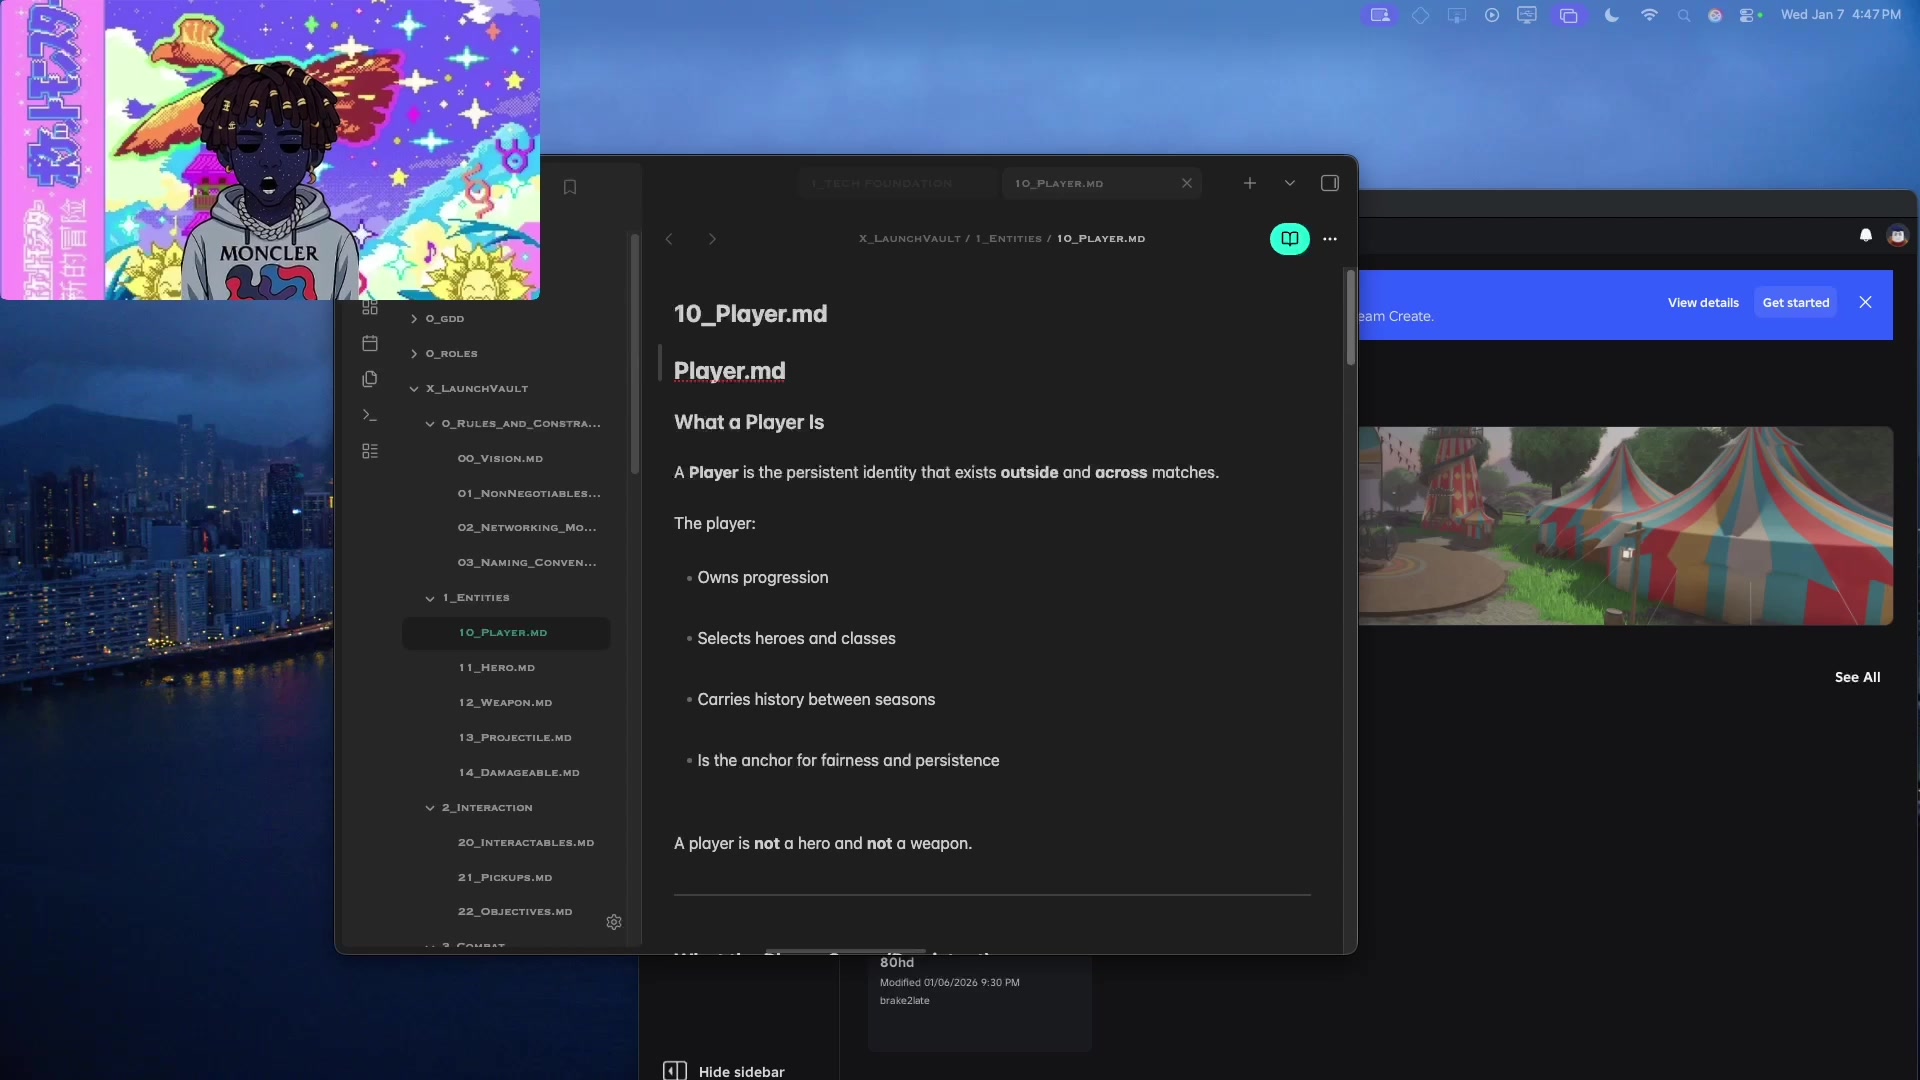Image resolution: width=1920 pixels, height=1080 pixels.
Task: Click the X_LaunchVault breadcrumb segment
Action: (909, 239)
